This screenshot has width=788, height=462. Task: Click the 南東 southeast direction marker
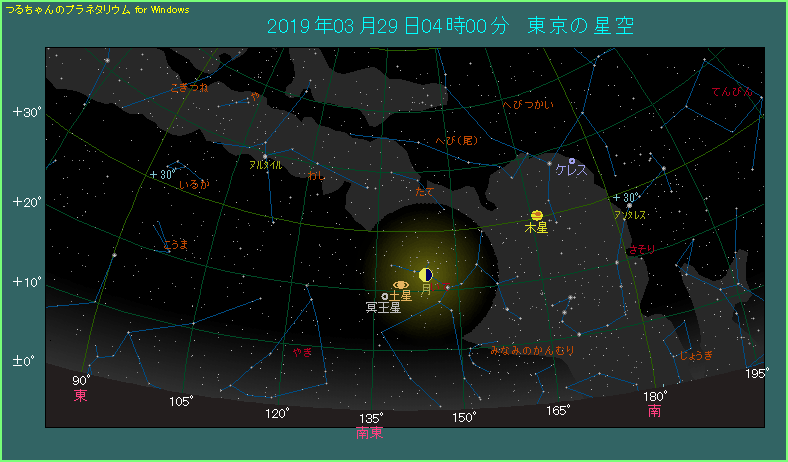369,433
